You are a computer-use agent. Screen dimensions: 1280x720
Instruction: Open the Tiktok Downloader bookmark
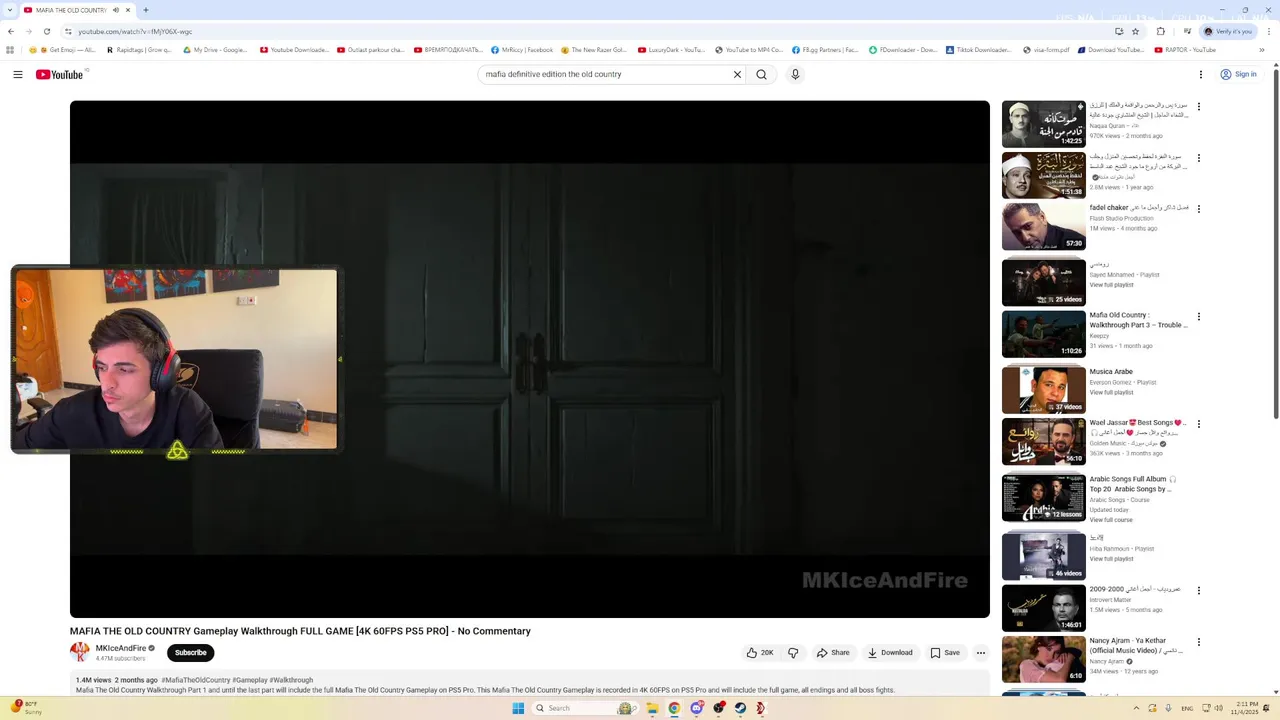pos(979,50)
